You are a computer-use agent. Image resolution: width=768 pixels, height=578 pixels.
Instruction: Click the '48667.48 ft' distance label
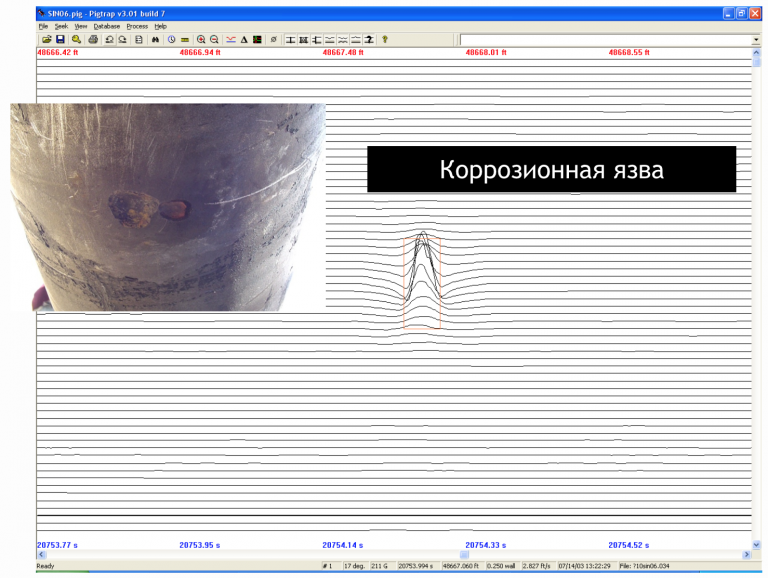[x=343, y=52]
